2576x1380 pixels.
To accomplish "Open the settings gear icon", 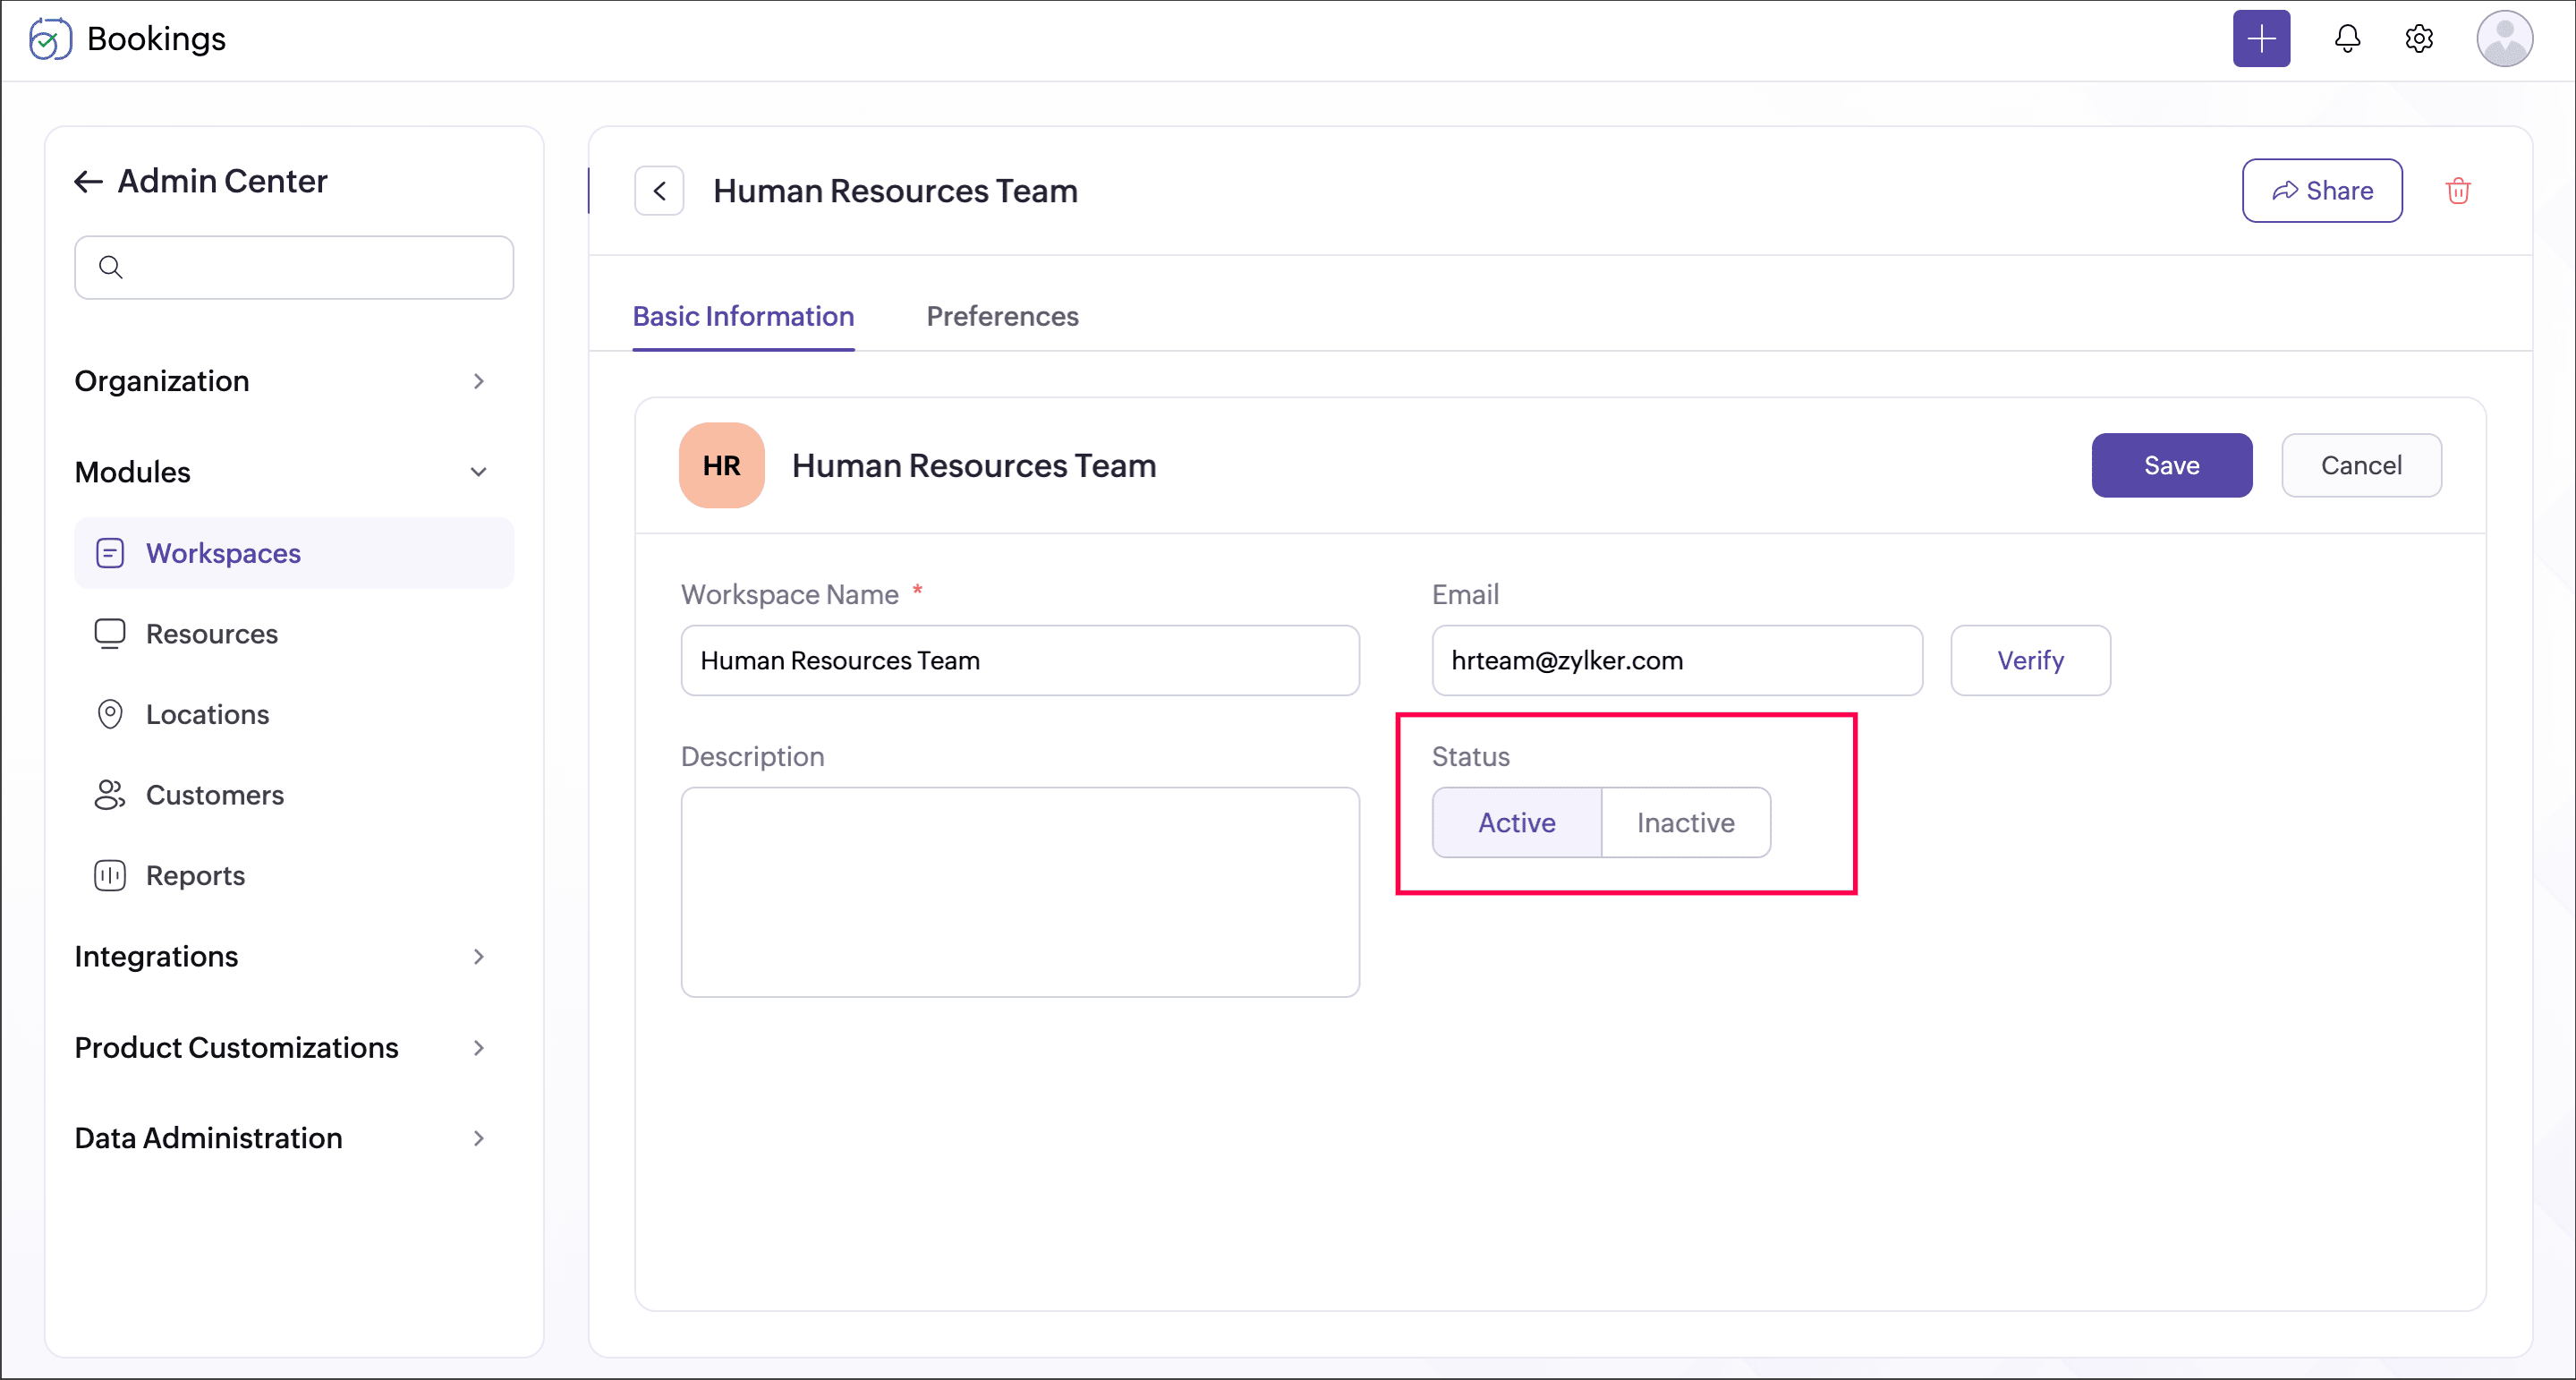I will pos(2418,39).
